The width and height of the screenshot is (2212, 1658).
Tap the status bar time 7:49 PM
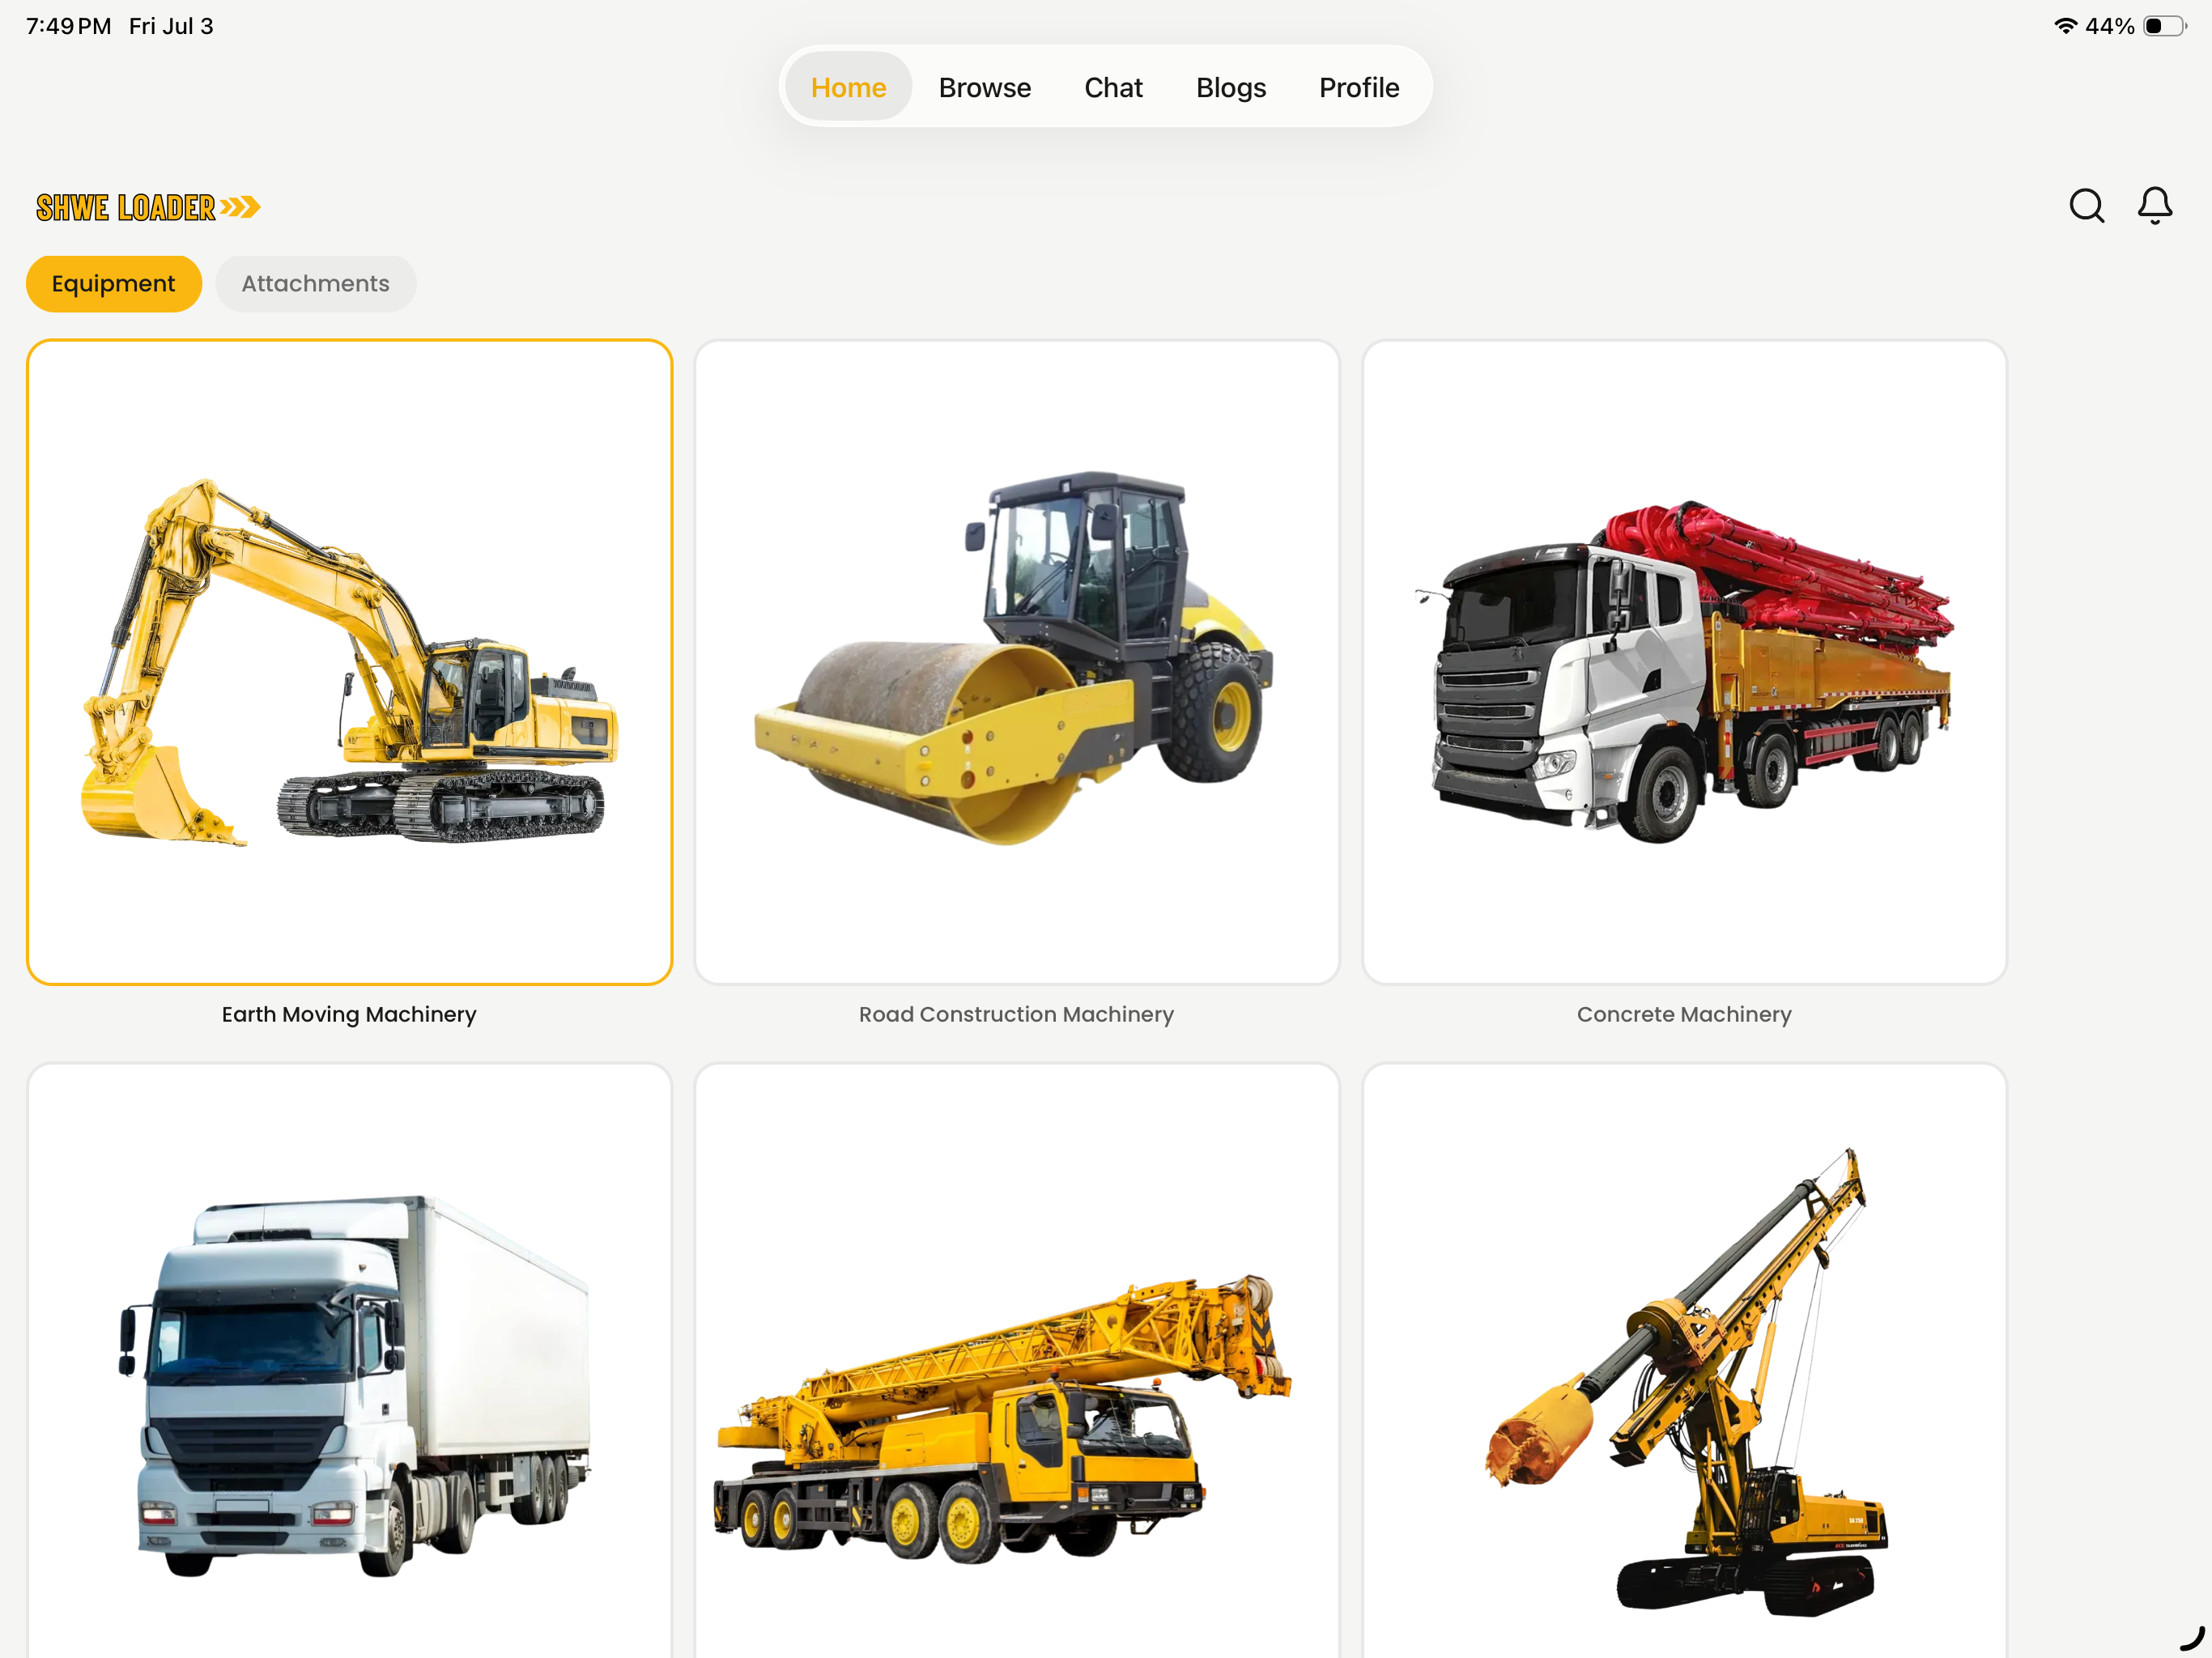click(69, 26)
